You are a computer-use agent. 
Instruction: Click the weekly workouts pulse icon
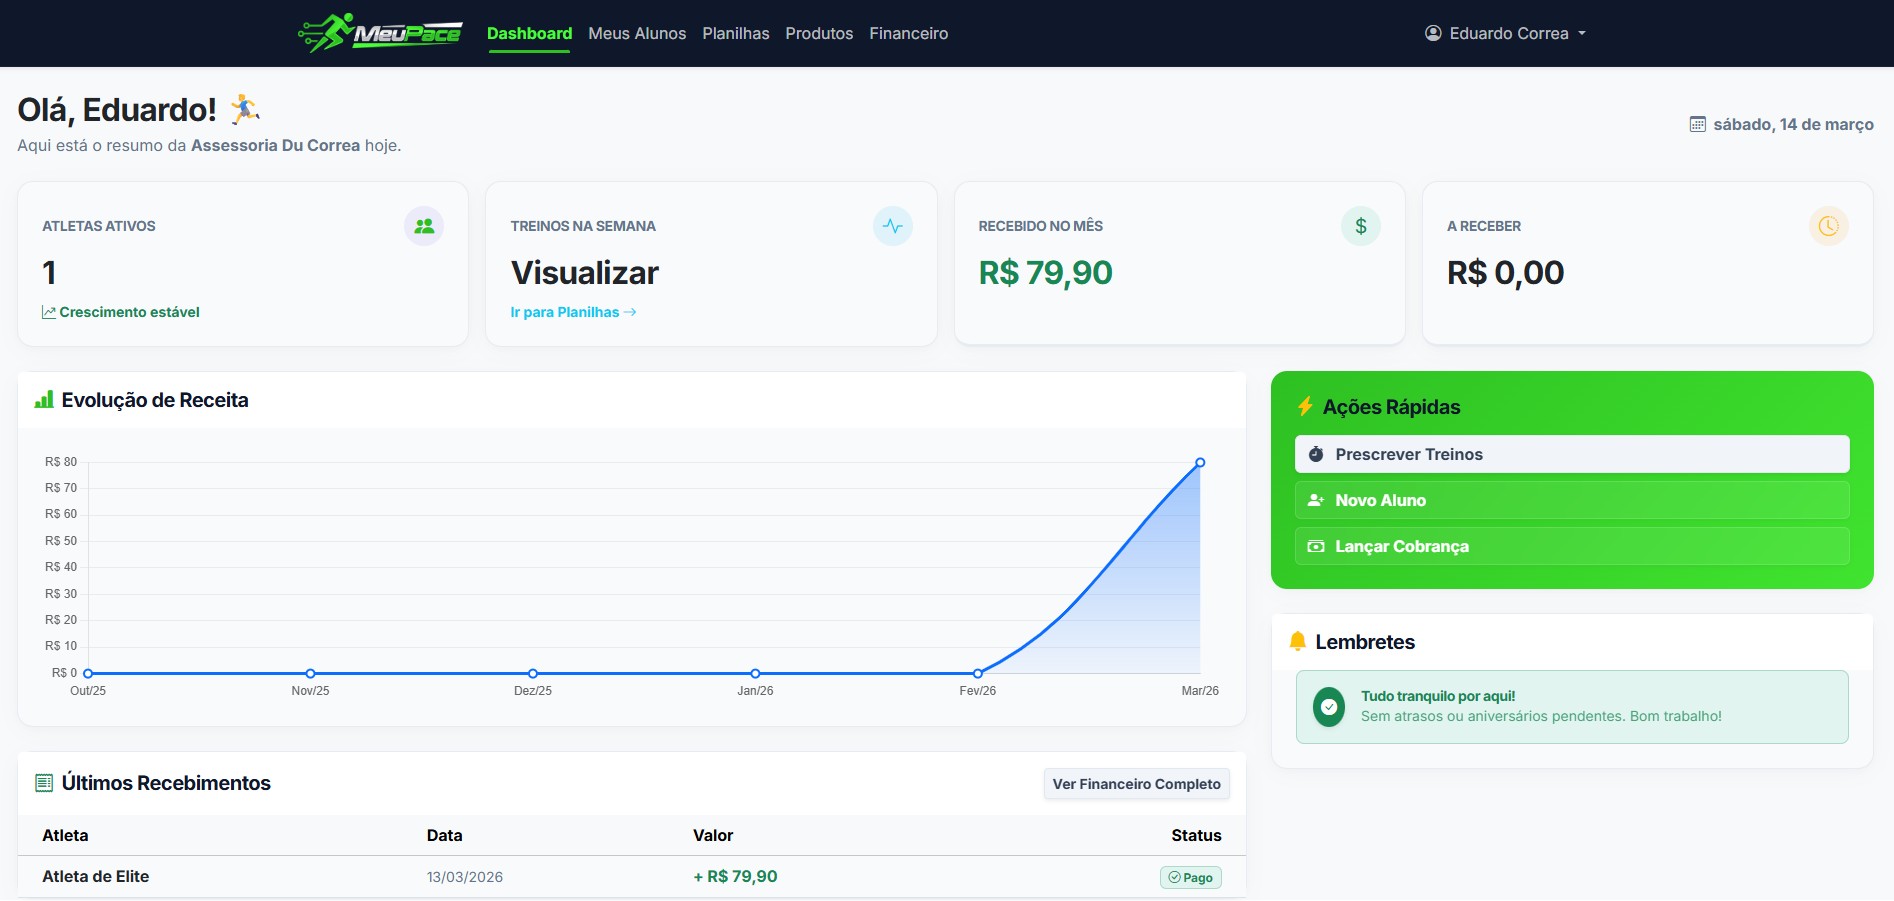pyautogui.click(x=892, y=226)
